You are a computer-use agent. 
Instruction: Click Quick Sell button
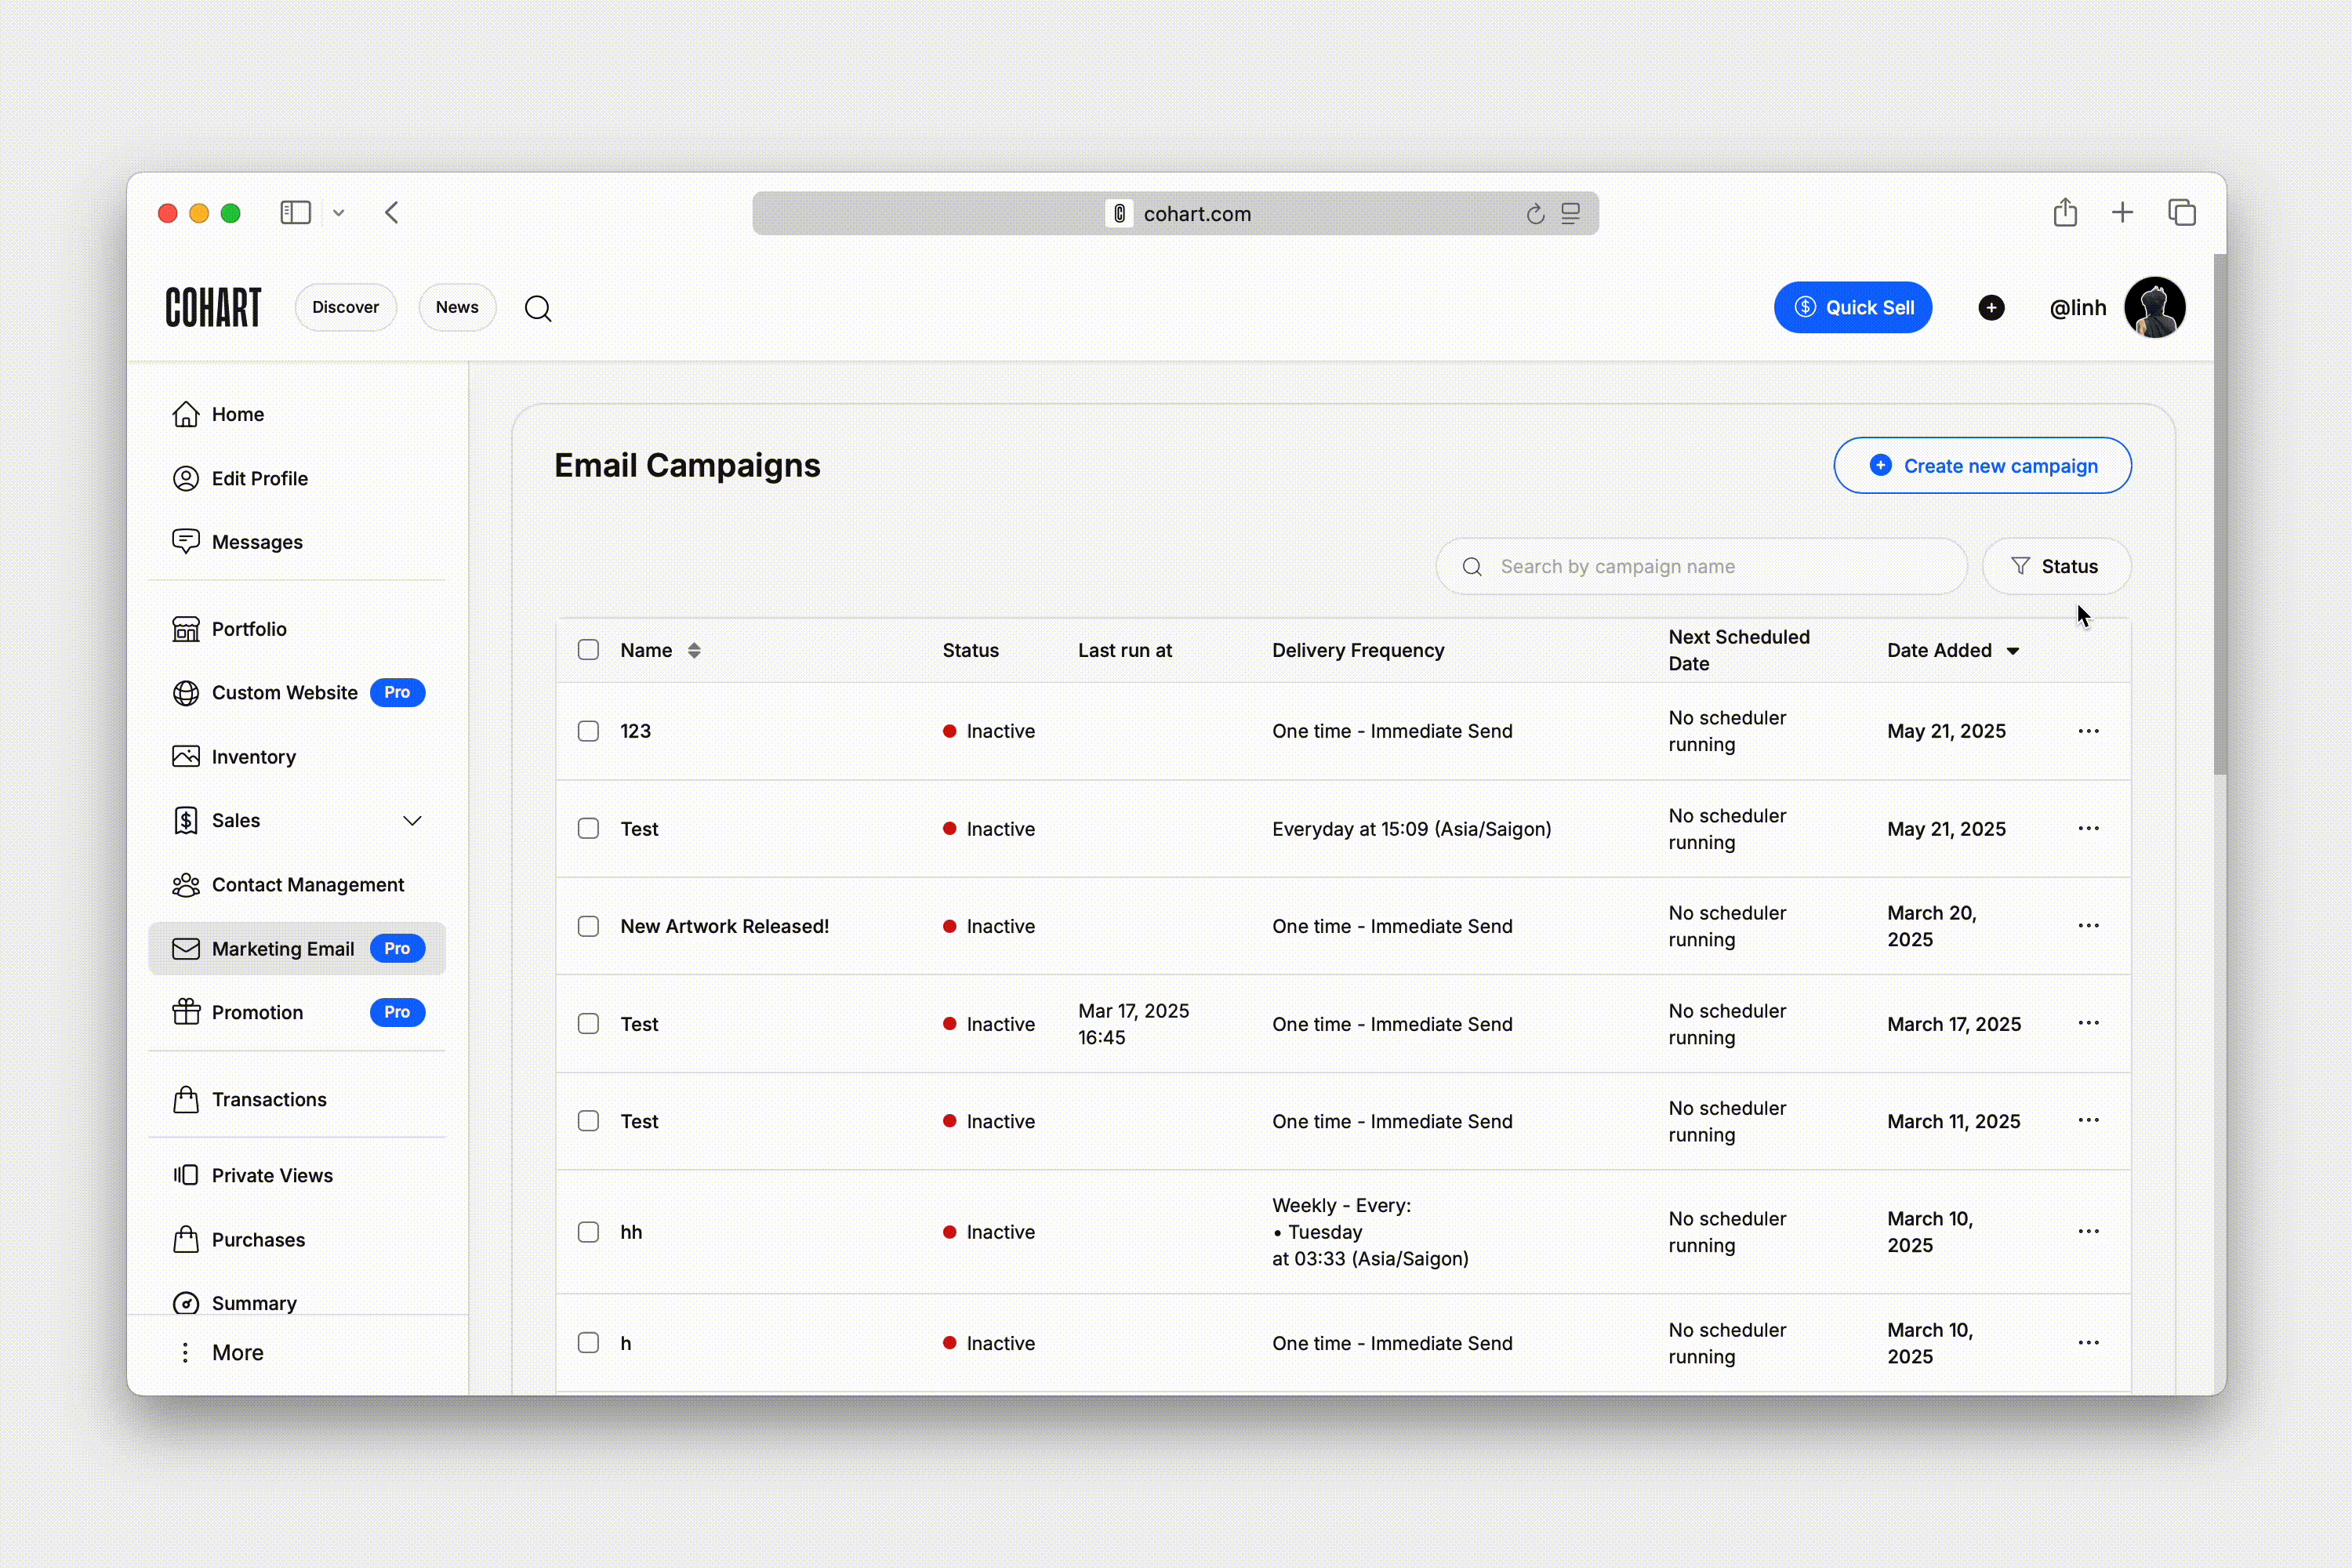click(x=1853, y=308)
